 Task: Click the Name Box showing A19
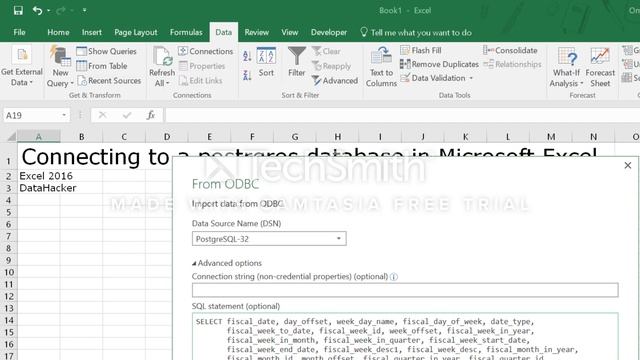click(32, 116)
